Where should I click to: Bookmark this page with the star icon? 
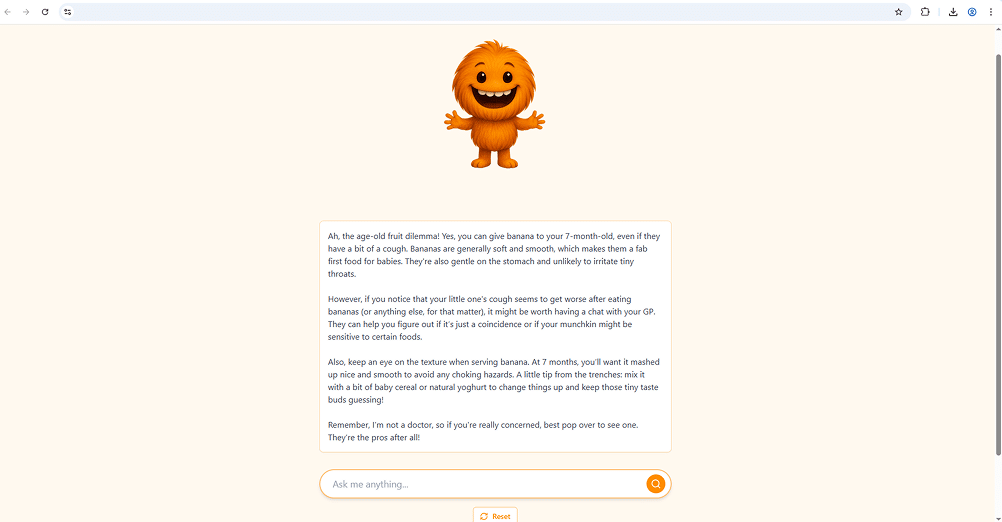pos(898,12)
